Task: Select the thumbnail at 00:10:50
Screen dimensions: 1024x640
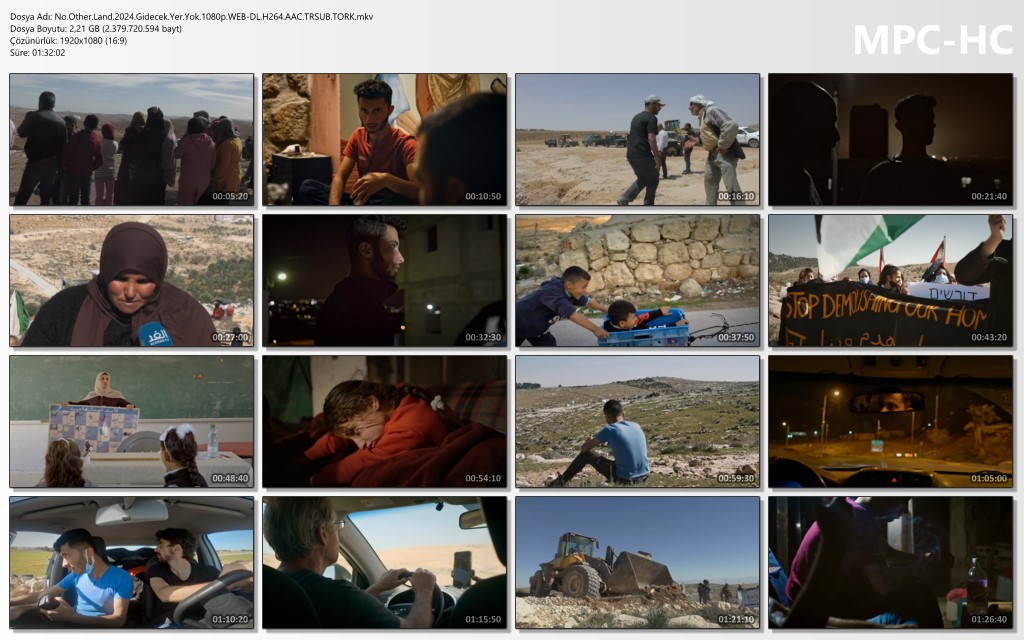Action: [x=385, y=140]
